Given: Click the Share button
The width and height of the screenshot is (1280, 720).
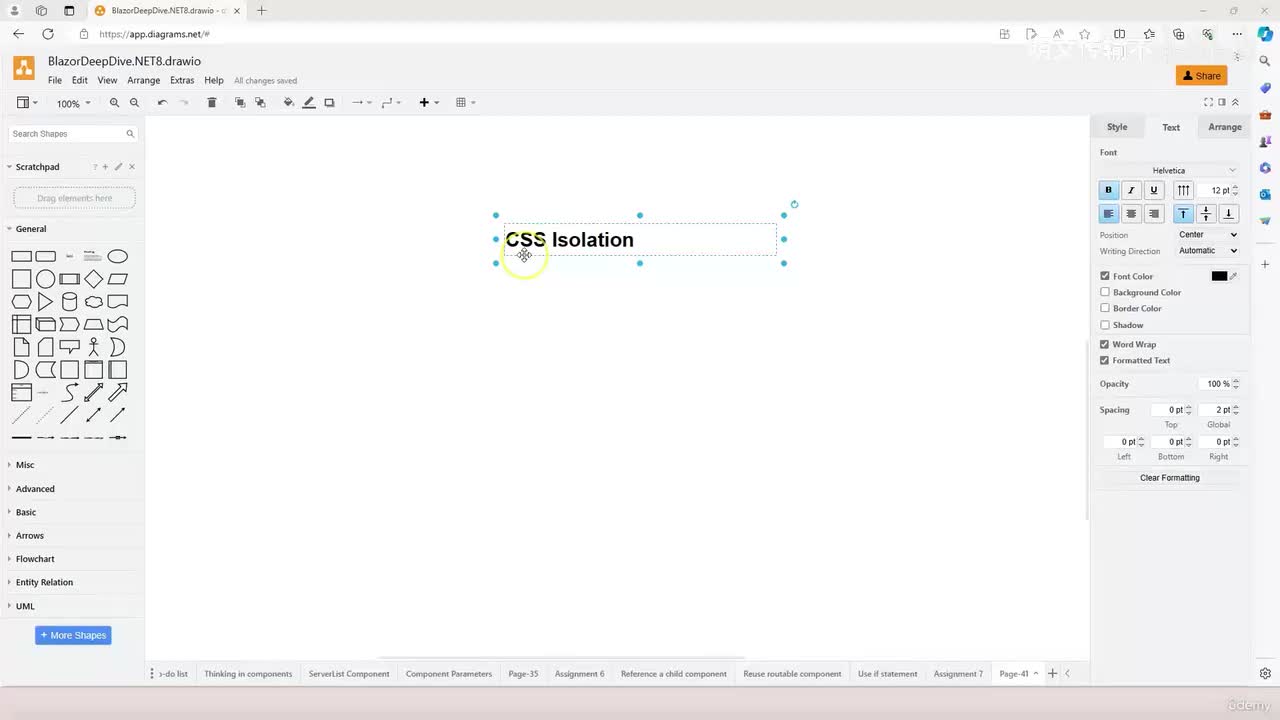Looking at the screenshot, I should tap(1202, 76).
